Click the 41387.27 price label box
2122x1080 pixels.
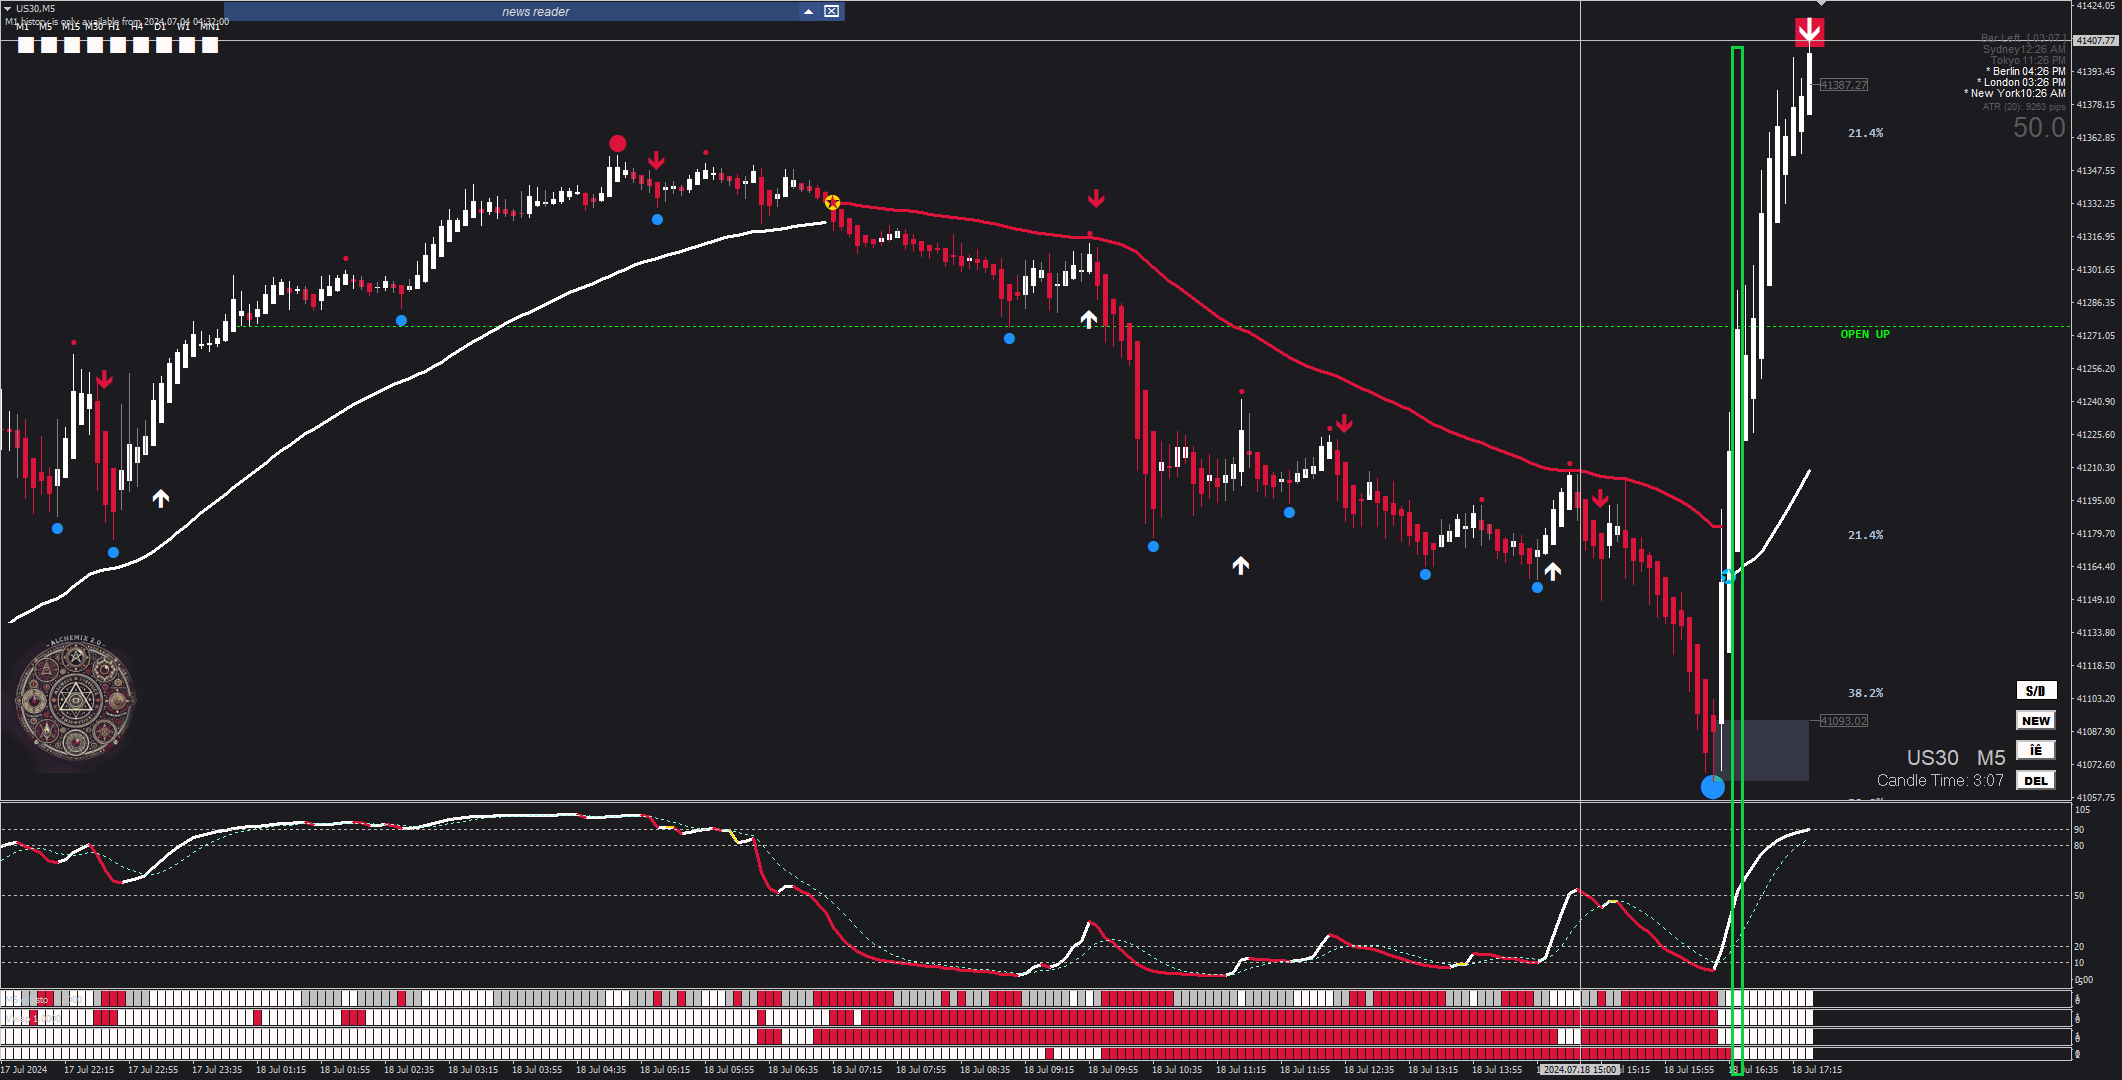point(1843,85)
